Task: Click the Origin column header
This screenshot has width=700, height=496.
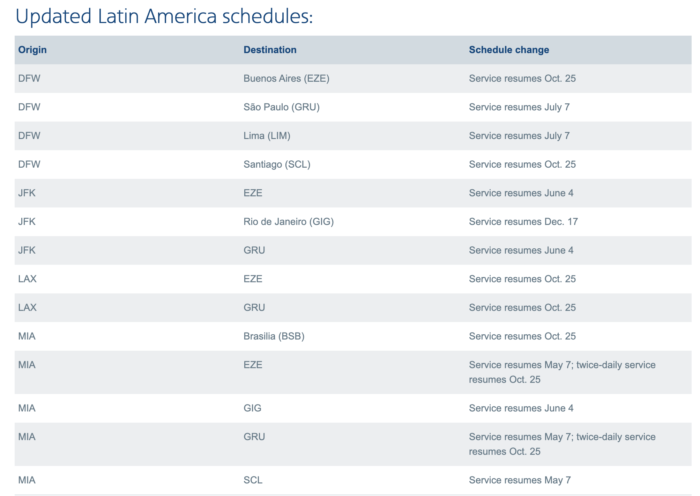Action: tap(32, 50)
